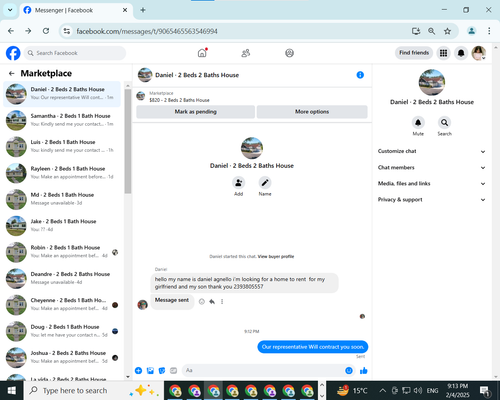Open the emoji picker in message box
The width and height of the screenshot is (500, 400).
tap(349, 371)
